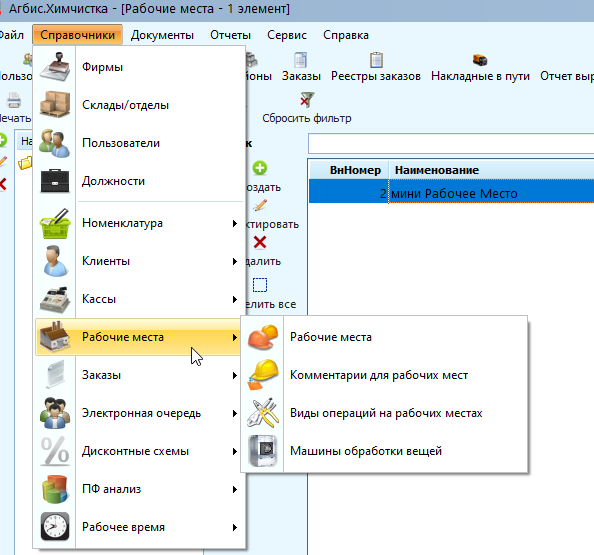Click the washing machine Машины обработки icon
This screenshot has height=555, width=594.
point(263,451)
